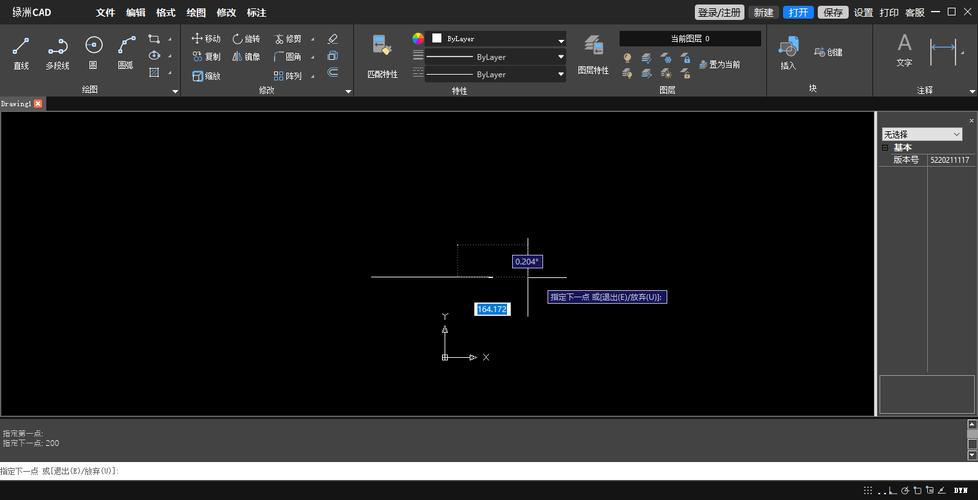
Task: Click the 移动 move tool
Action: click(206, 39)
